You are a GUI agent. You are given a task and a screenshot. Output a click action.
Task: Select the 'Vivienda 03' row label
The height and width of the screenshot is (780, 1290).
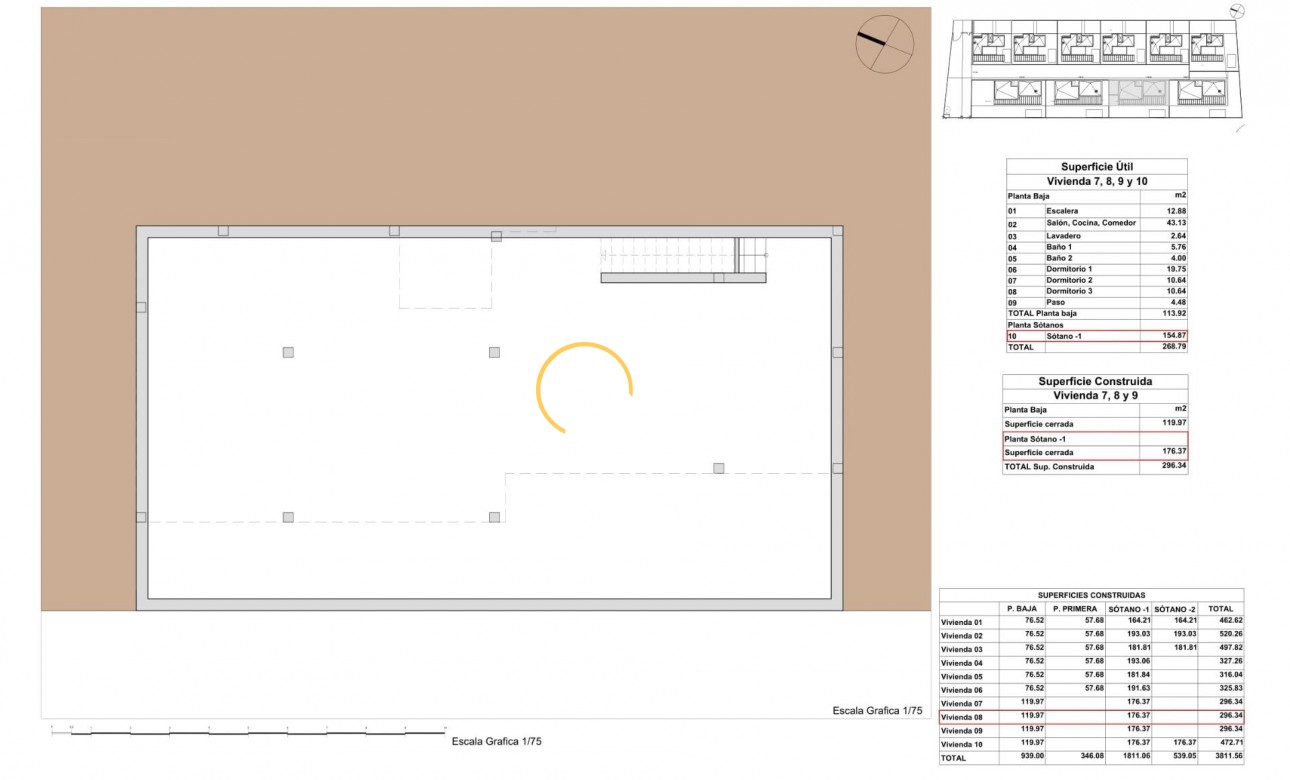(x=962, y=650)
